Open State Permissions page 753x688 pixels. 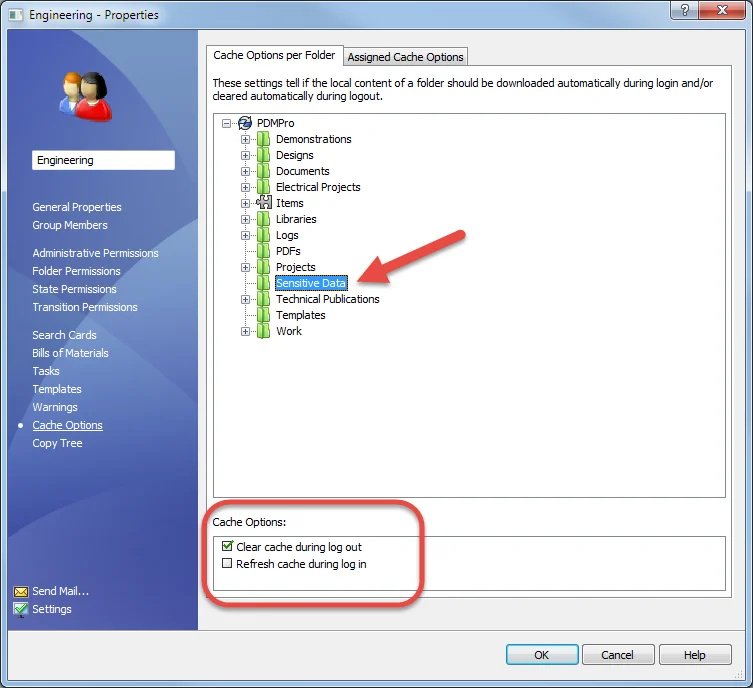[x=74, y=289]
